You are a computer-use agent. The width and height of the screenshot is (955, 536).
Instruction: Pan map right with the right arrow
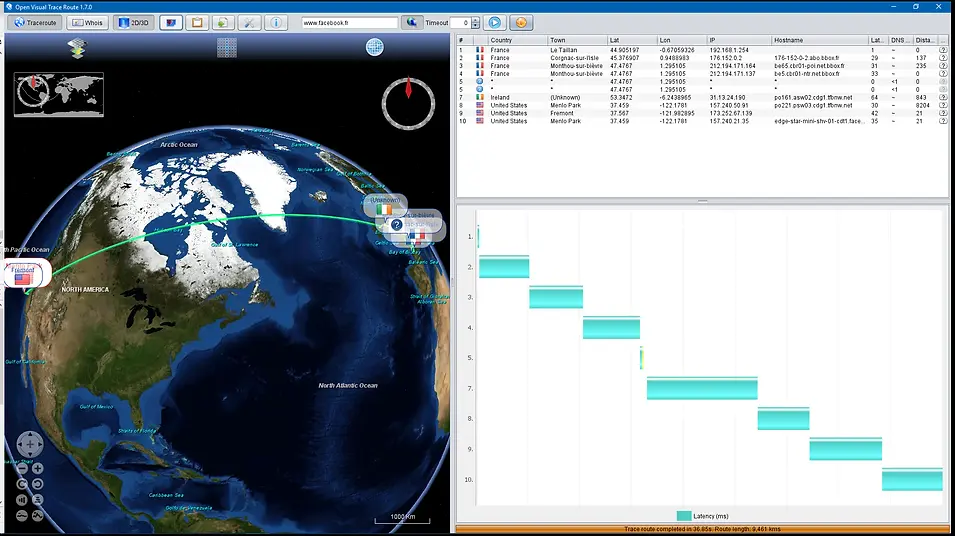tap(39, 445)
